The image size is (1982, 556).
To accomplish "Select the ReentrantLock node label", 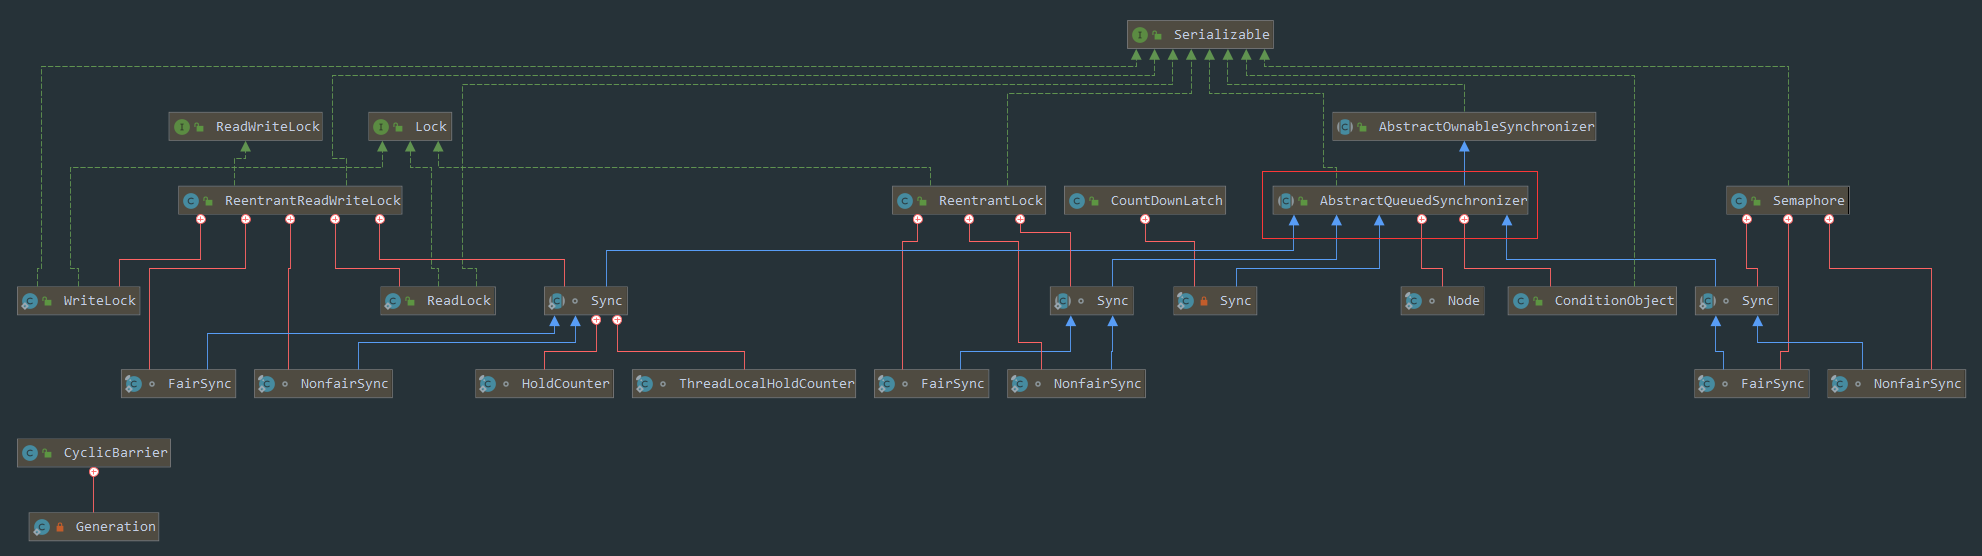I will click(x=990, y=201).
